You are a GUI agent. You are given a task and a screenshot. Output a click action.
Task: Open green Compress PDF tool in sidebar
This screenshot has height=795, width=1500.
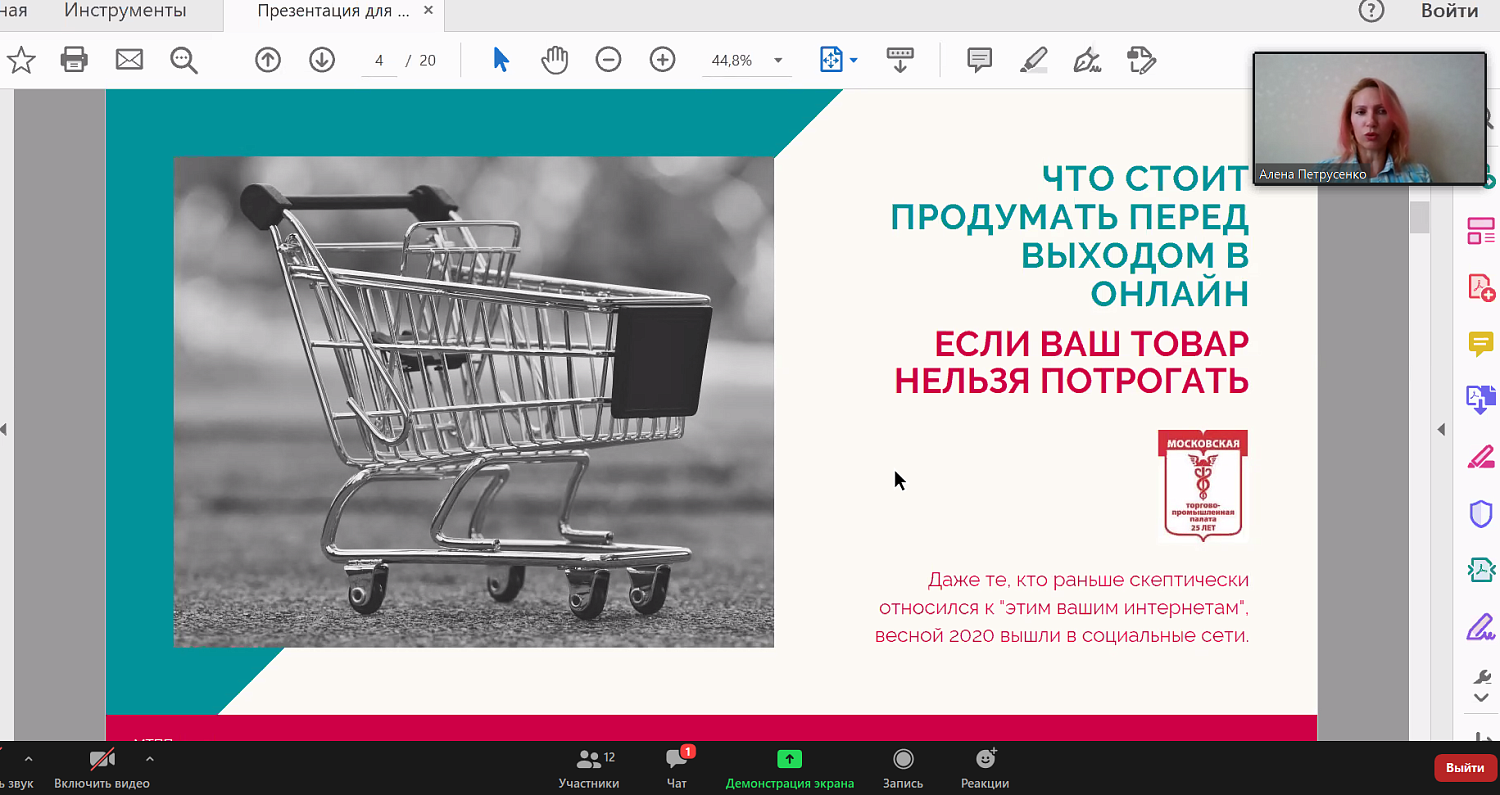1481,570
